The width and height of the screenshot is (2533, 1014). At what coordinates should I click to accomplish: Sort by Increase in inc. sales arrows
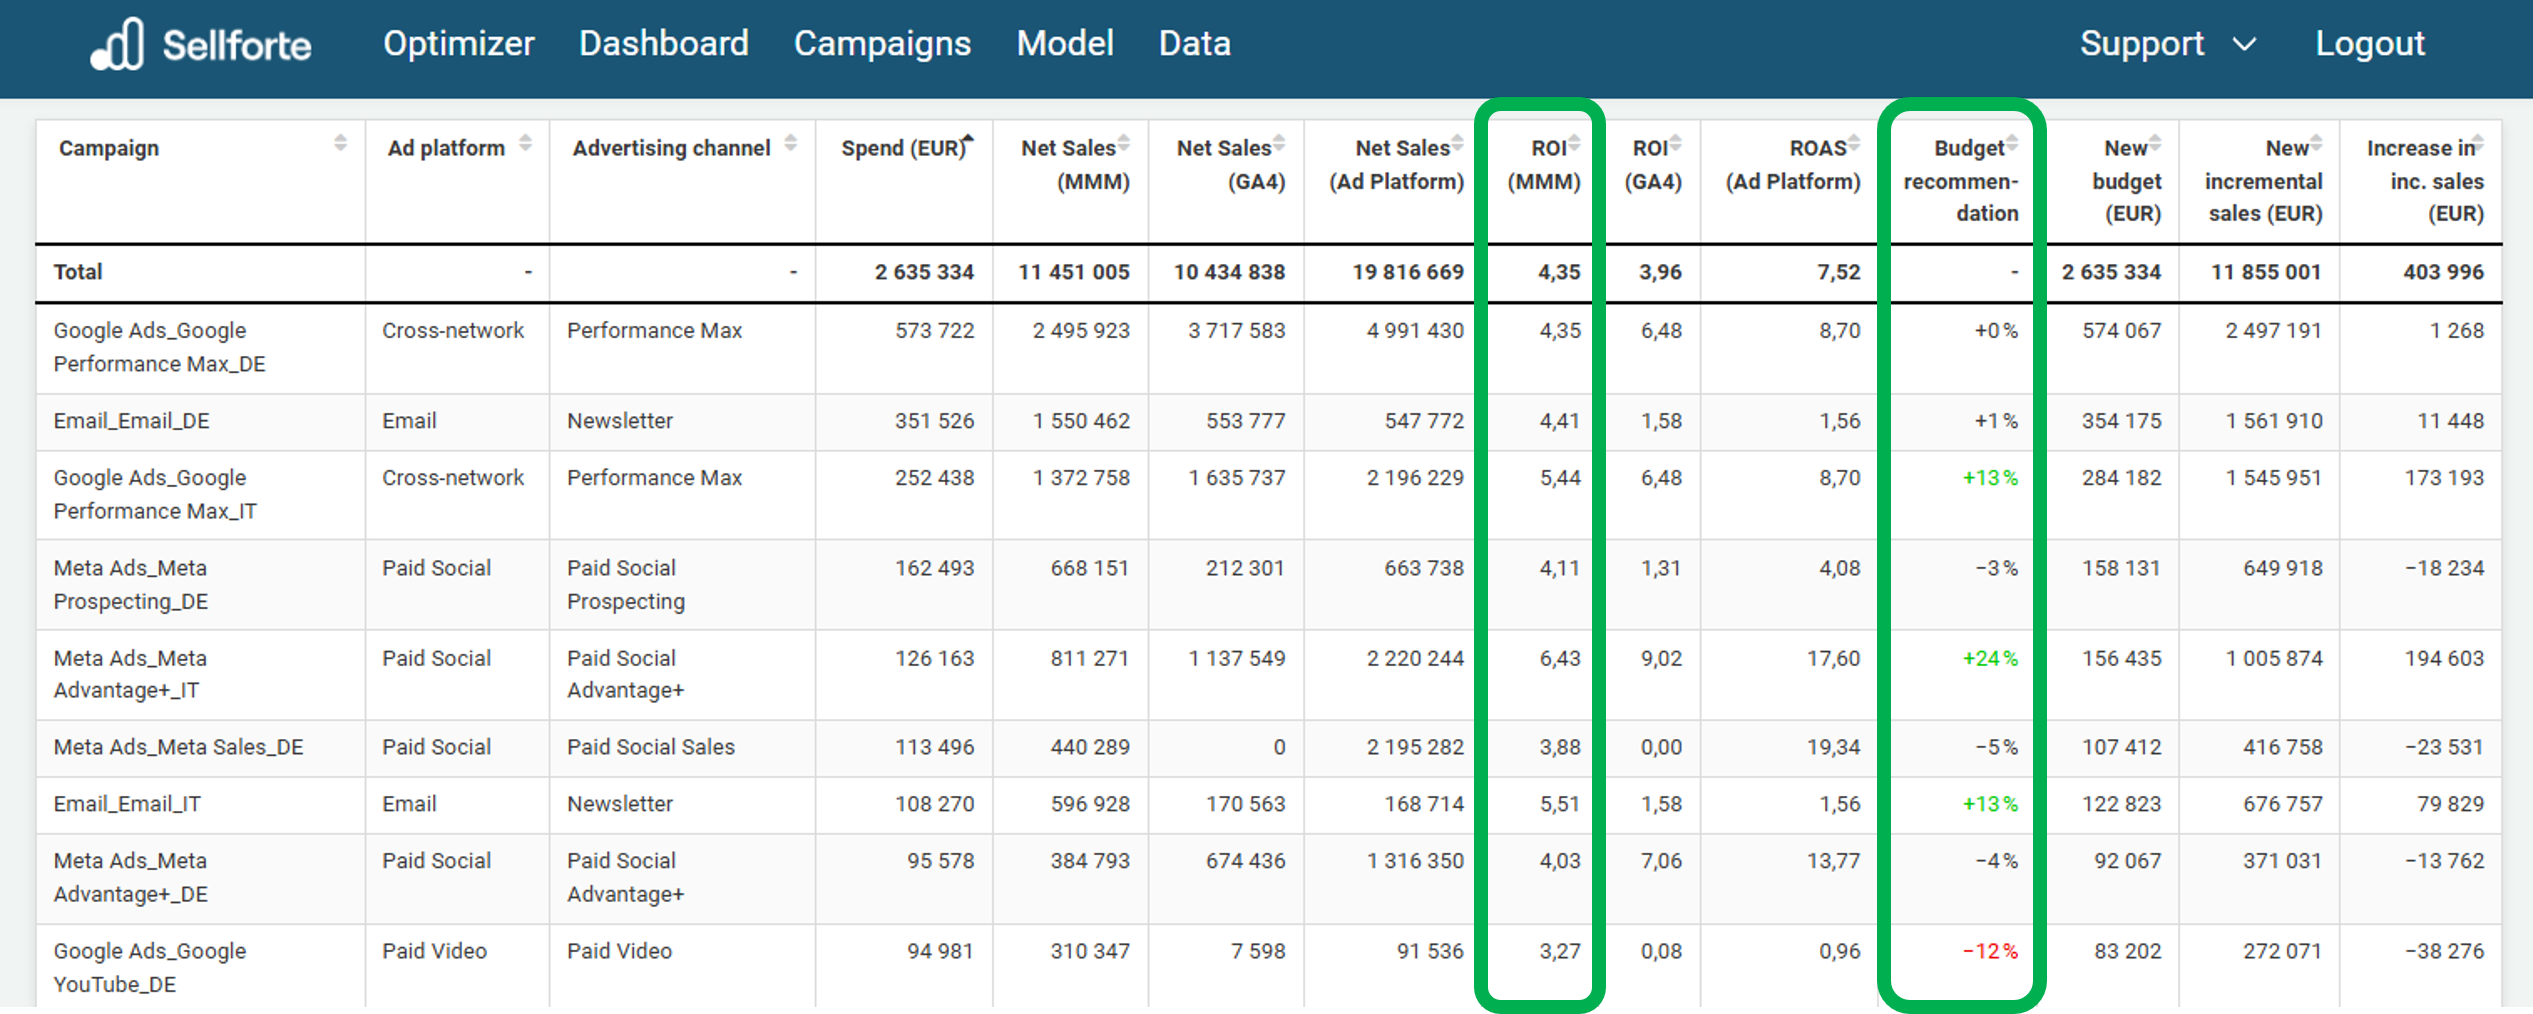point(2478,143)
